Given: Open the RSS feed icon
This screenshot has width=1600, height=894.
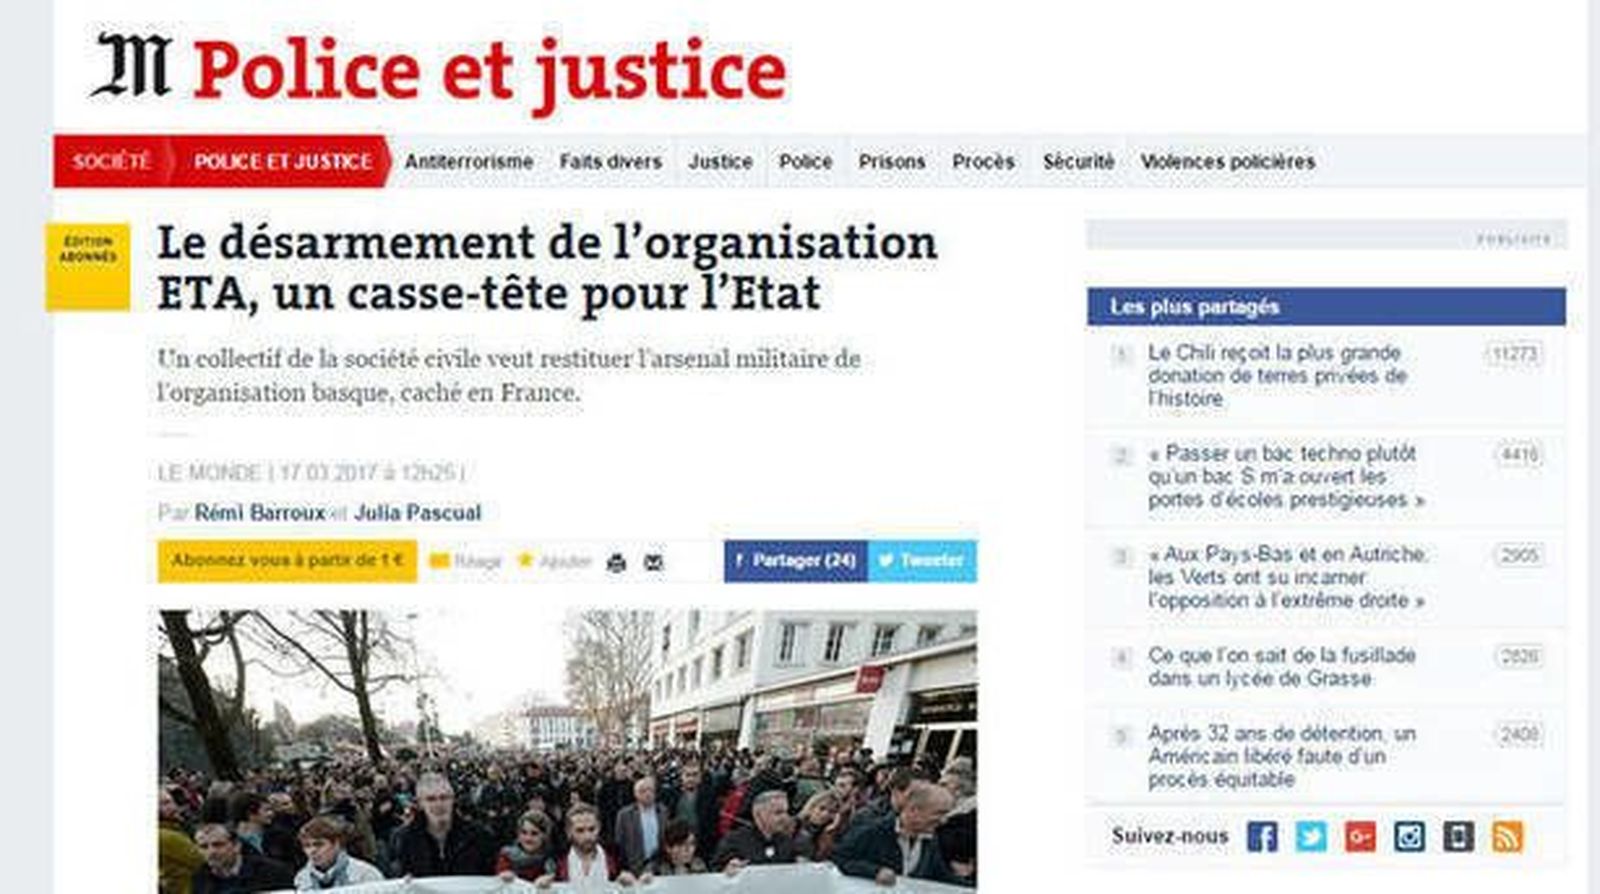Looking at the screenshot, I should [1507, 836].
